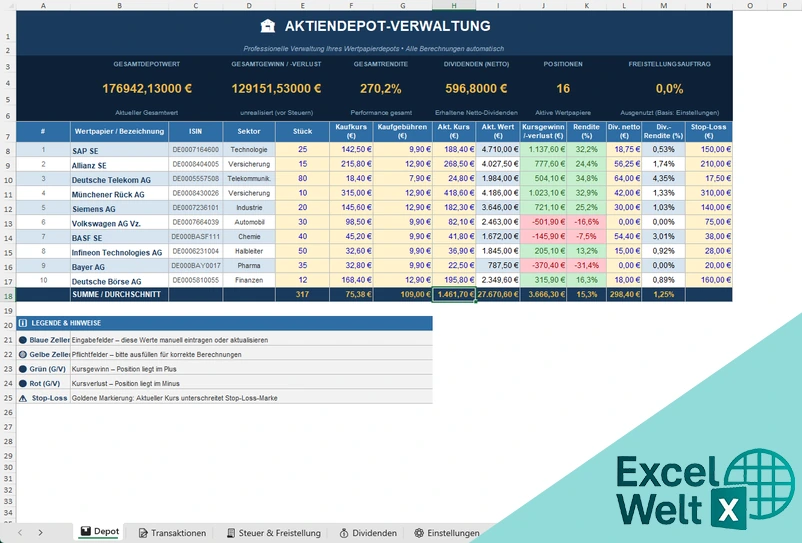
Task: Click the Kursgewinn/-verlust (€) header cell
Action: (543, 131)
